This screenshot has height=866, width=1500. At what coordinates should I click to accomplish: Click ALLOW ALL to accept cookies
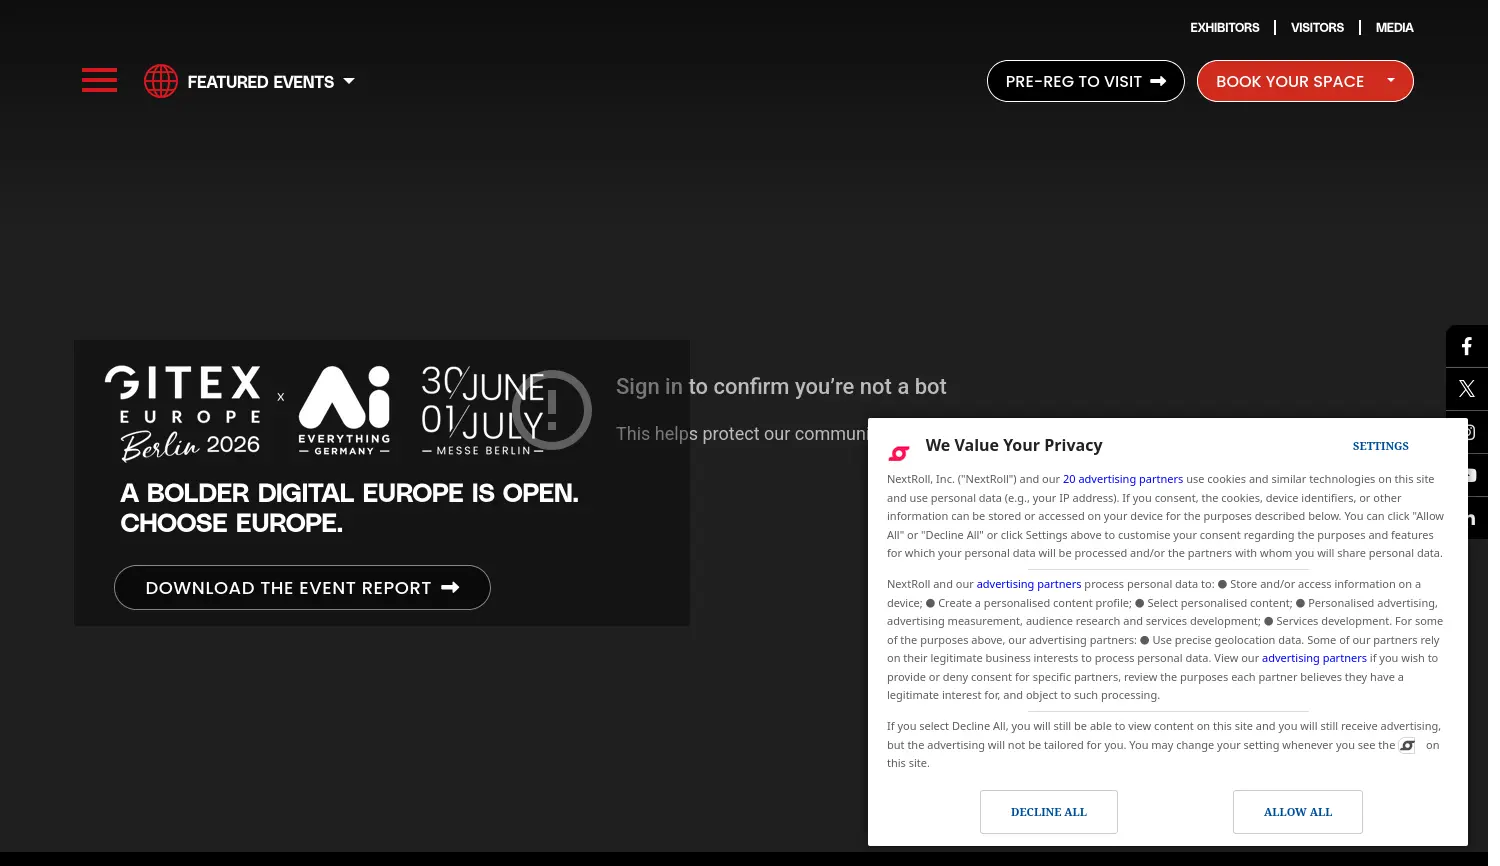1297,811
